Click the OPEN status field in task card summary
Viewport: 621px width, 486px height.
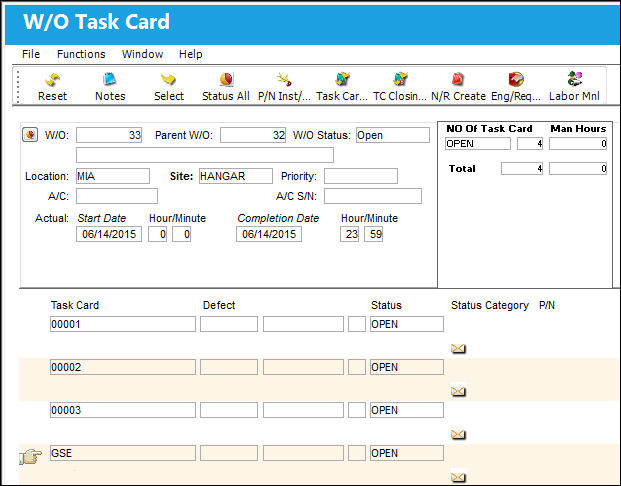tap(478, 144)
